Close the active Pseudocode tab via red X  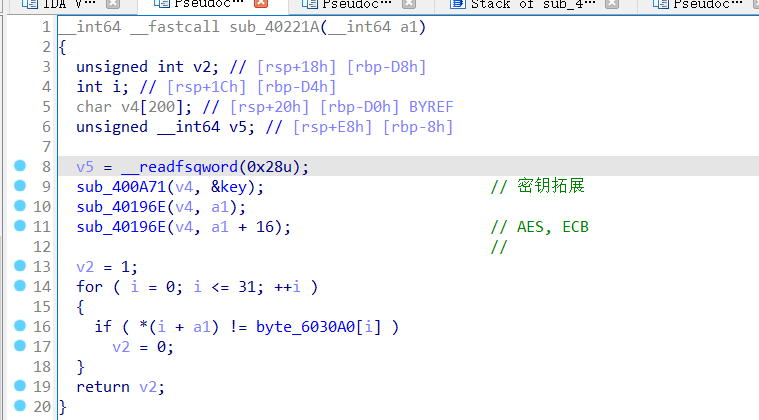[261, 3]
